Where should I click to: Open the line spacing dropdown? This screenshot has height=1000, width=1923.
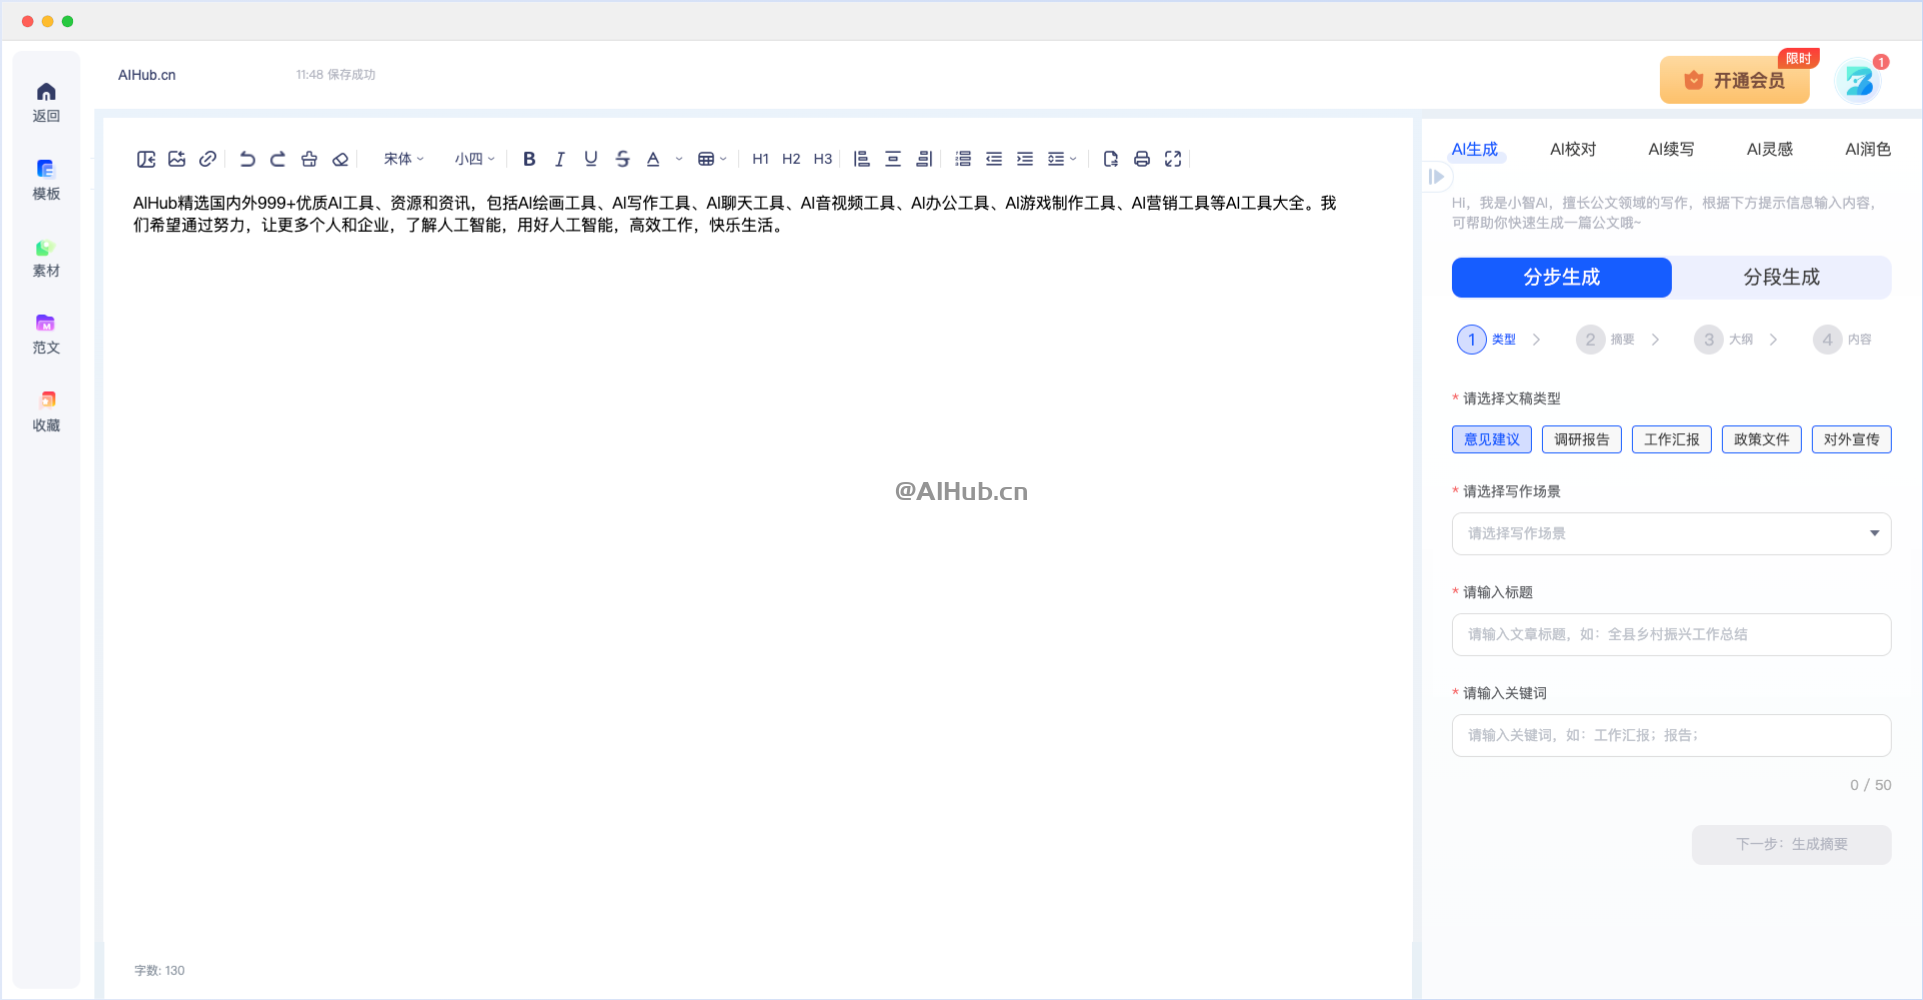[x=1061, y=158]
